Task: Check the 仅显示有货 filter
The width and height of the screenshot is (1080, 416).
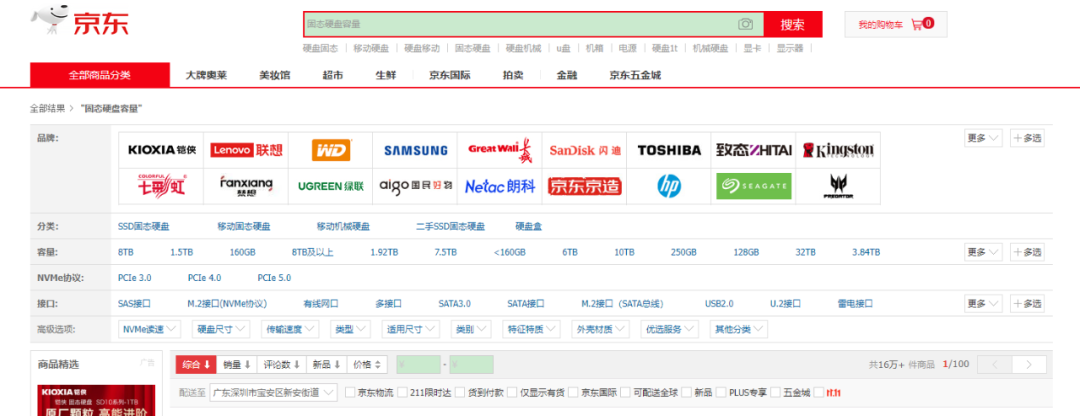Action: point(512,393)
